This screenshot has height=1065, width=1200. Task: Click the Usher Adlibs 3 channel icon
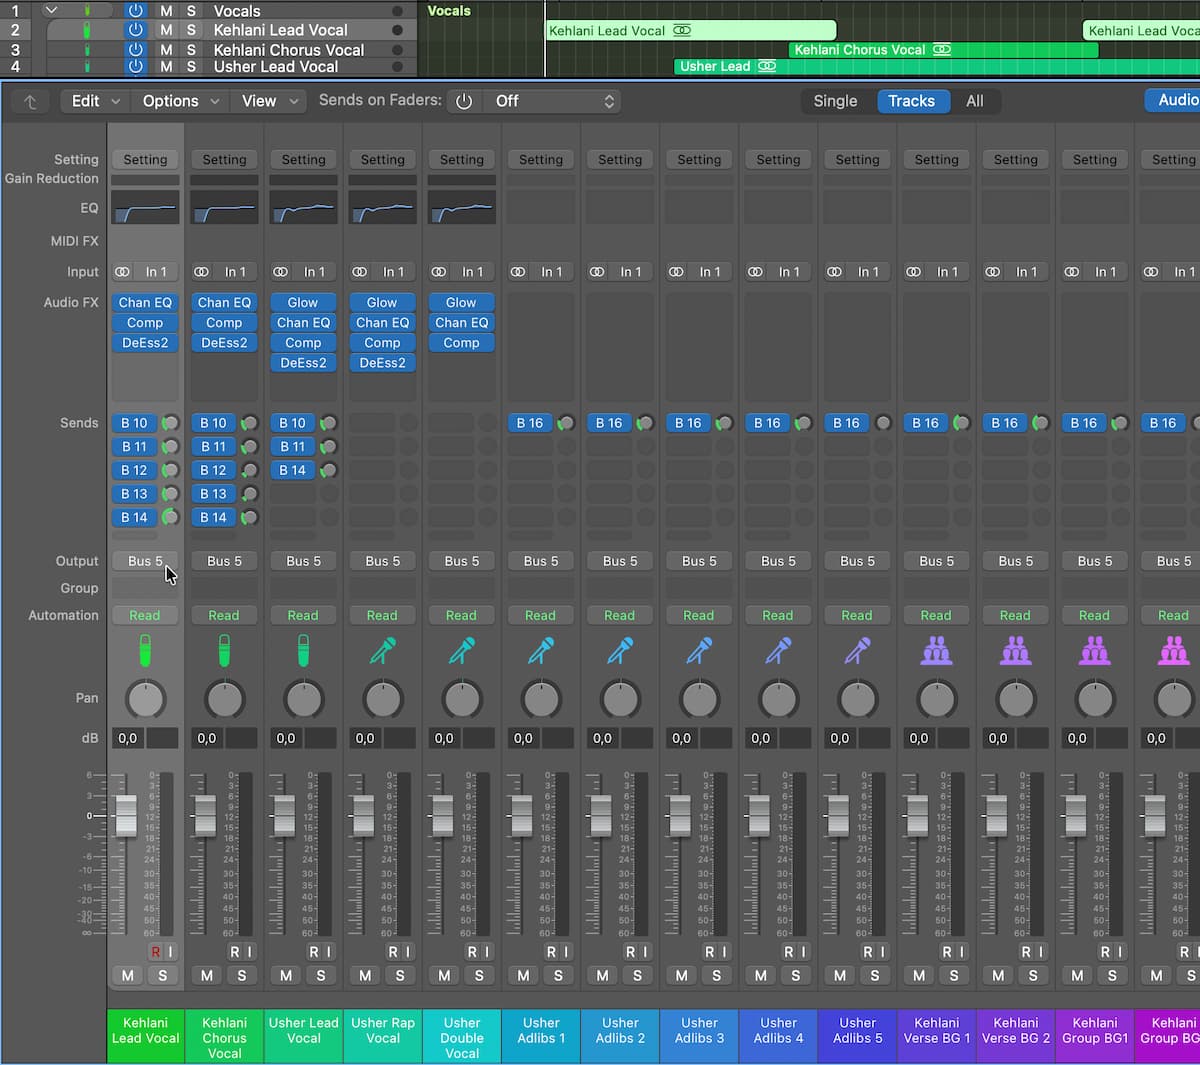coord(699,651)
